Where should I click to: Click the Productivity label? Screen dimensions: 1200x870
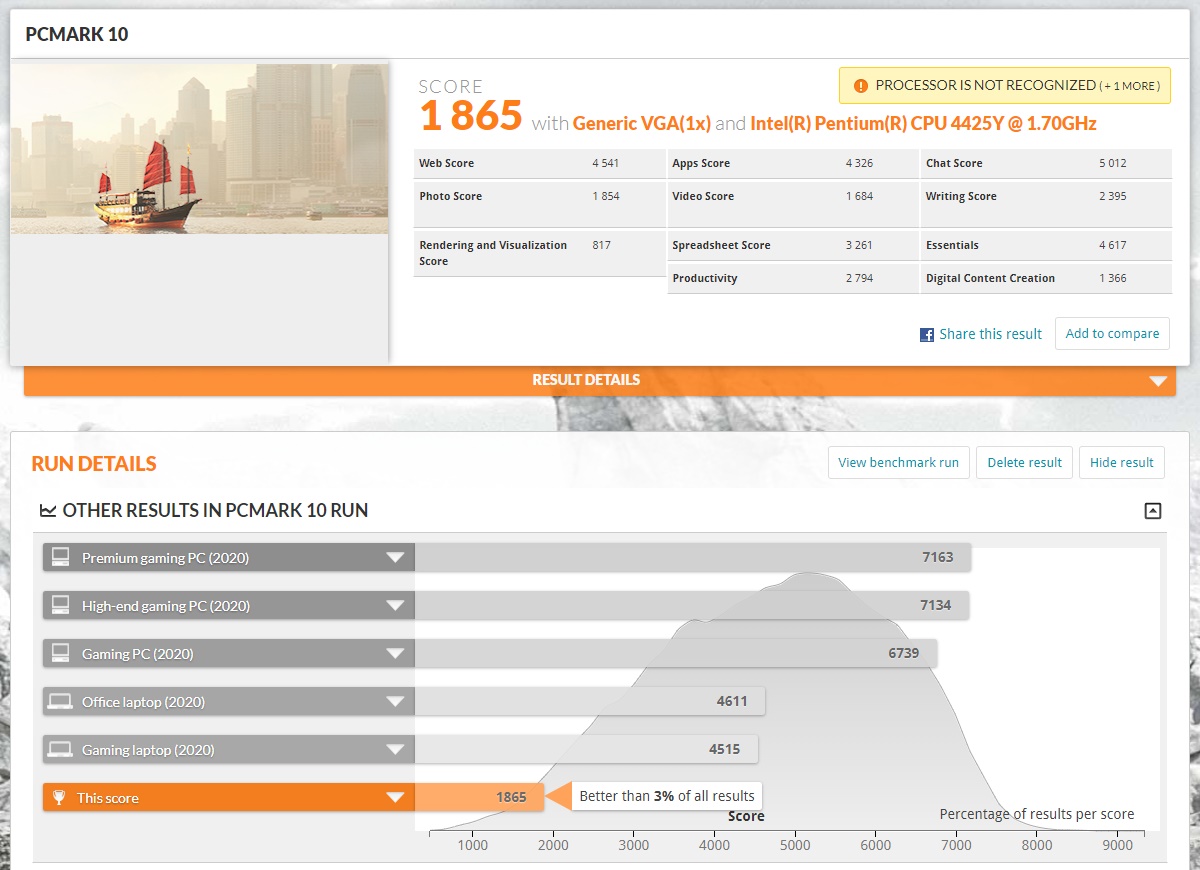click(705, 278)
